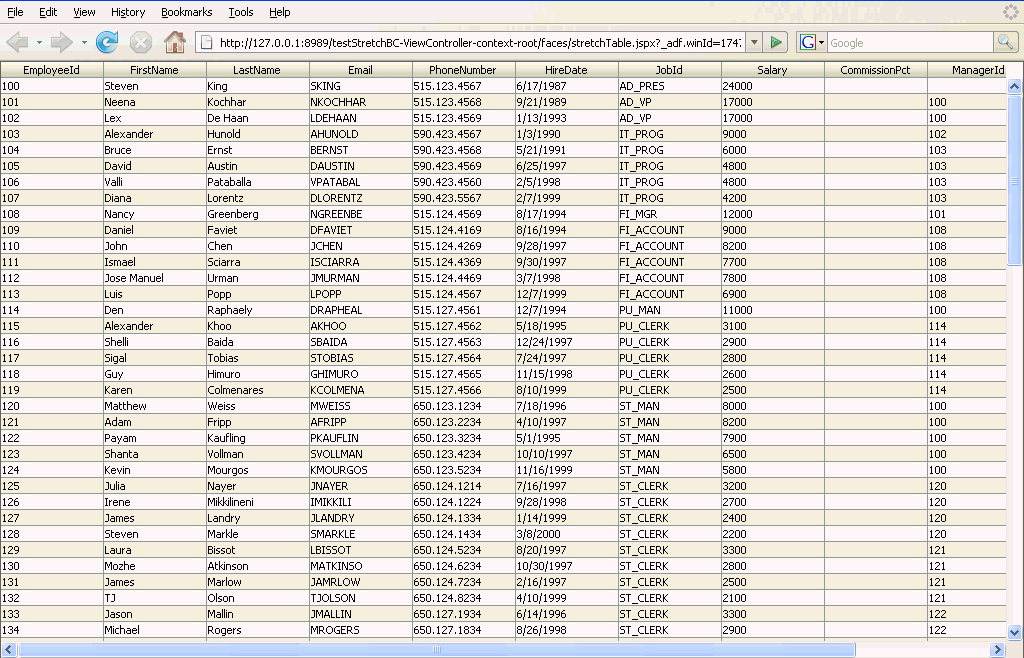Open the URL history dropdown
Screen dimensions: 1024x658
click(754, 42)
